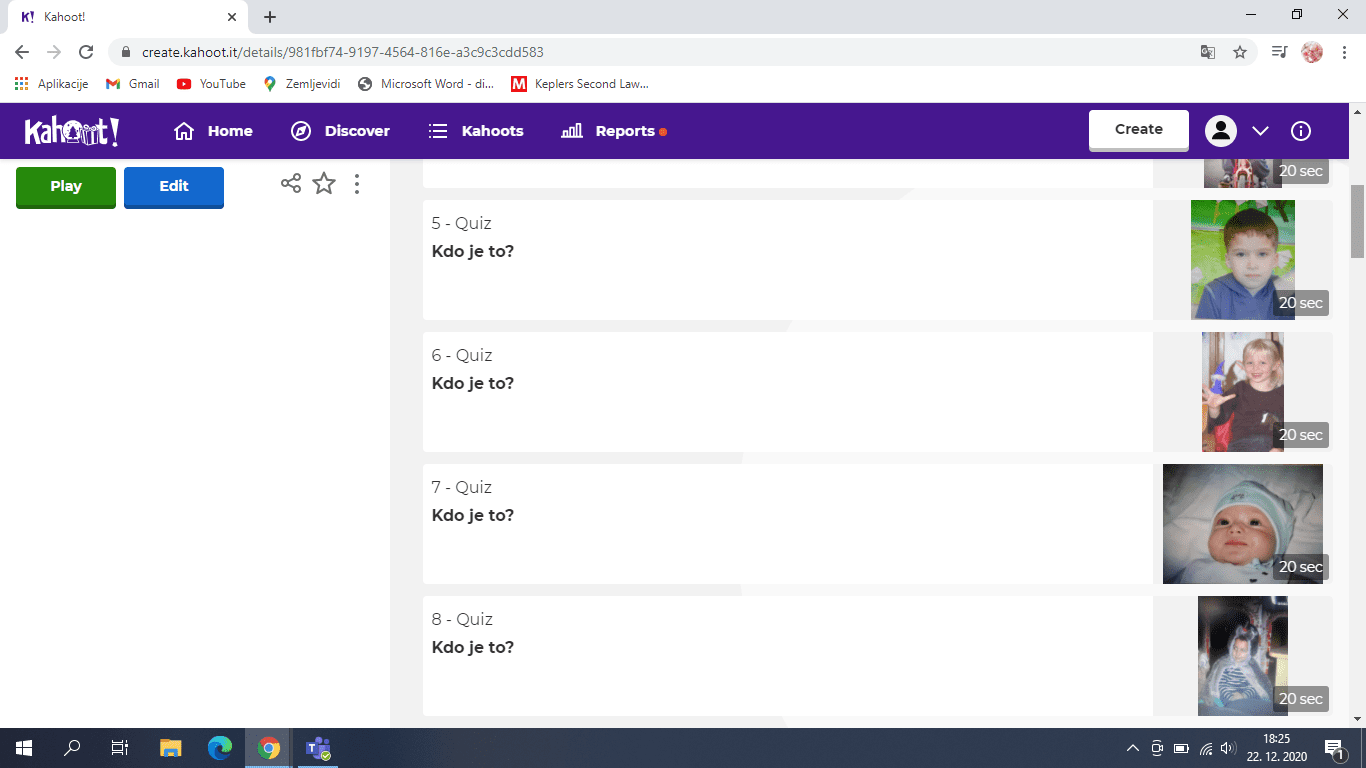Open Chrome three-dot menu
This screenshot has height=768, width=1366.
coord(1344,52)
